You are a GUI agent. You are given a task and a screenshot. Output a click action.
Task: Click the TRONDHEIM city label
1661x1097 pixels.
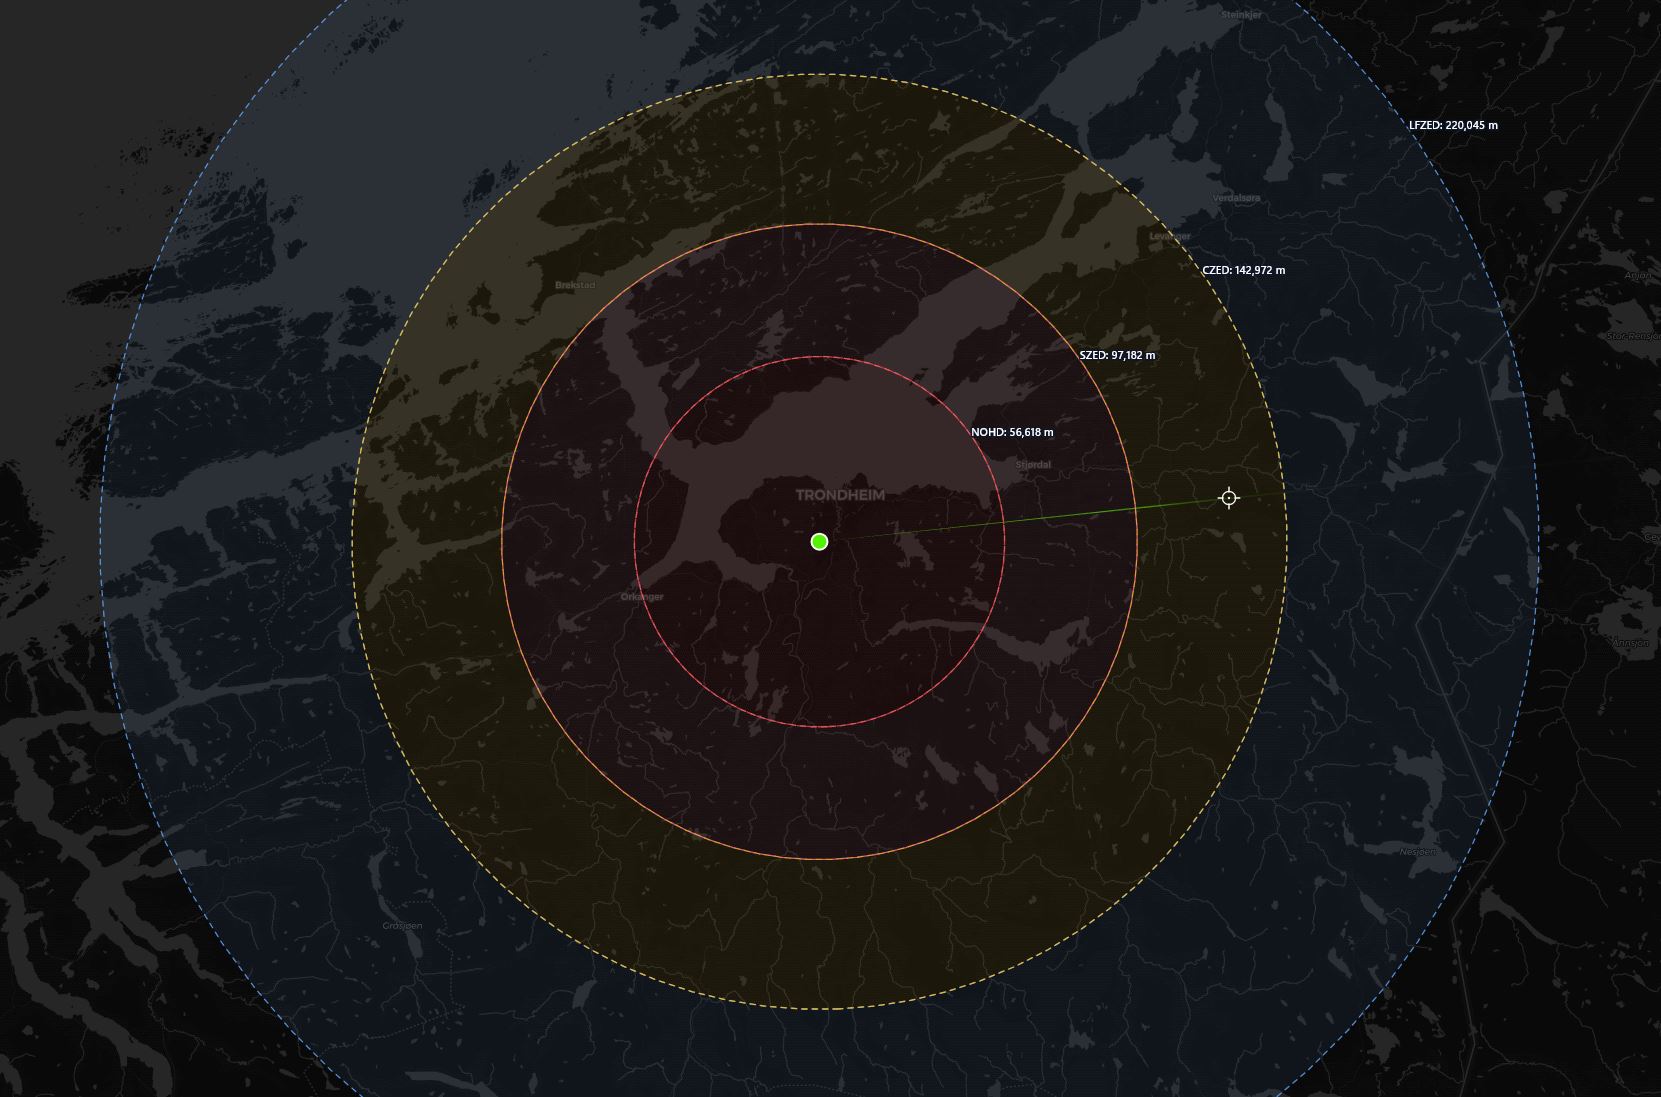tap(840, 495)
